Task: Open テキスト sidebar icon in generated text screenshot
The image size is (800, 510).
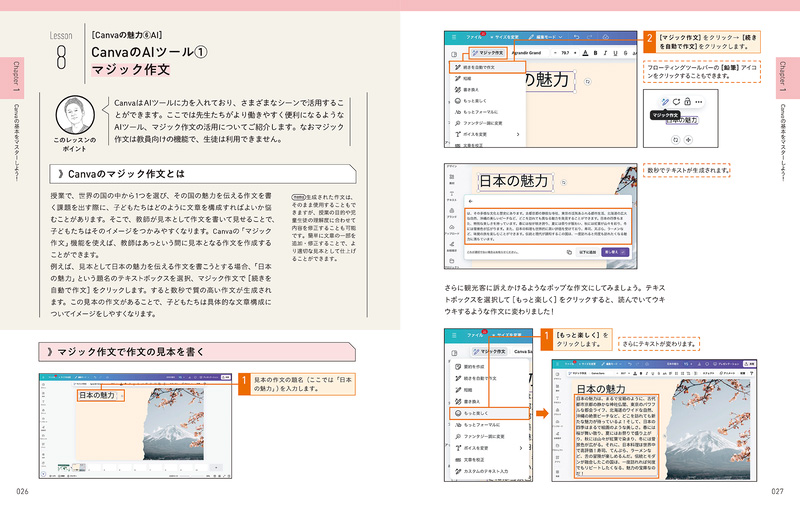Action: tap(452, 194)
